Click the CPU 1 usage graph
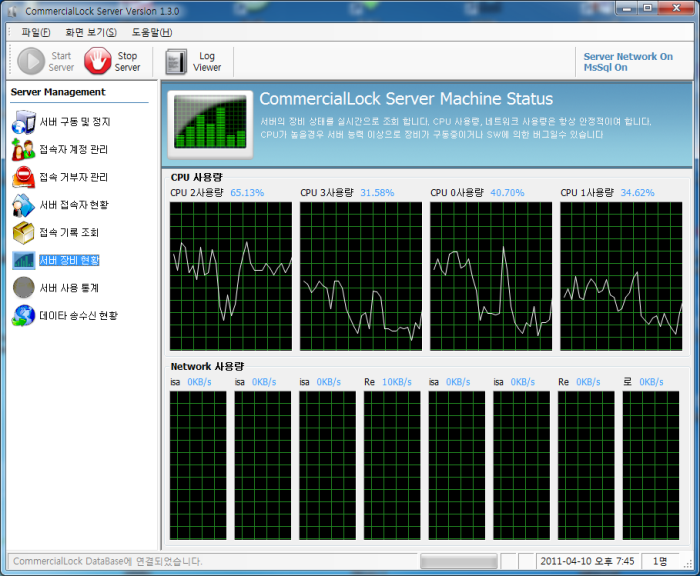The width and height of the screenshot is (700, 576). 621,276
